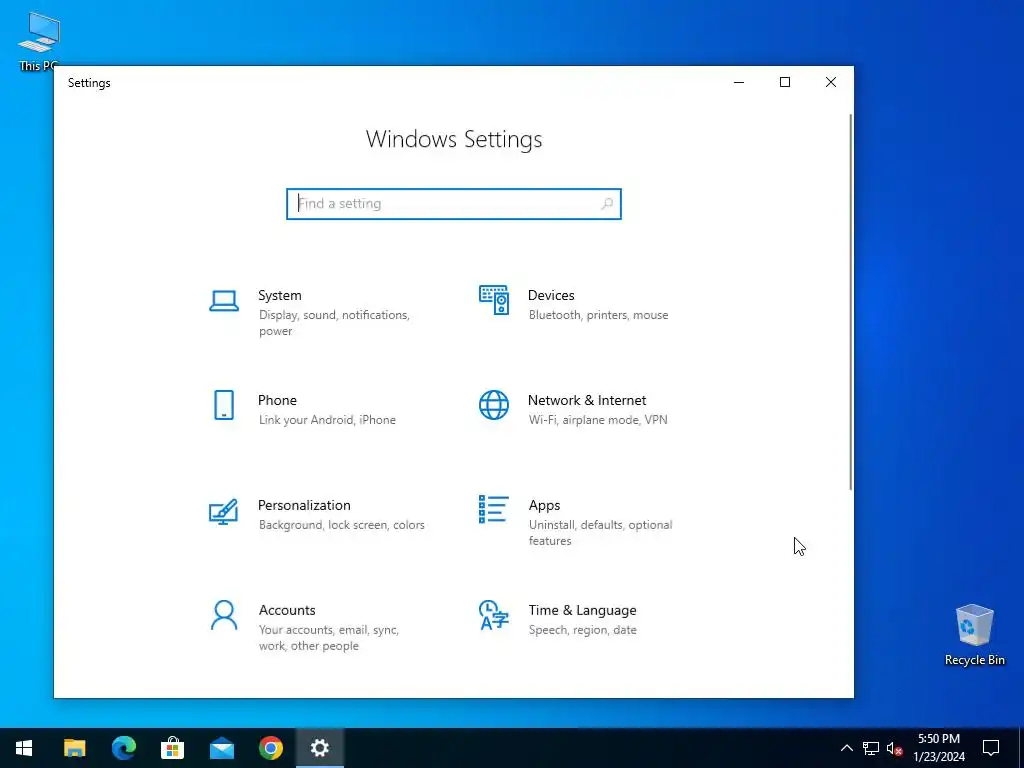Image resolution: width=1024 pixels, height=768 pixels.
Task: Open the Network & Internet globe icon
Action: point(494,405)
